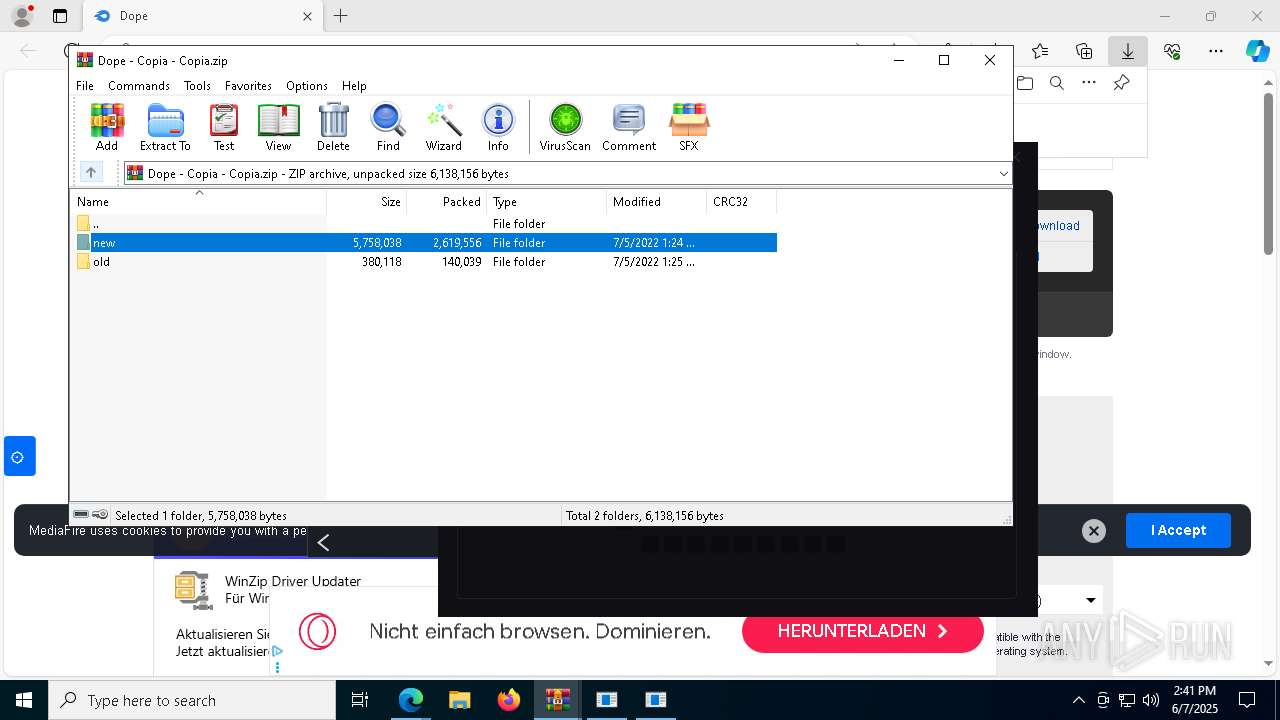Open Edge profile avatar

click(21, 16)
